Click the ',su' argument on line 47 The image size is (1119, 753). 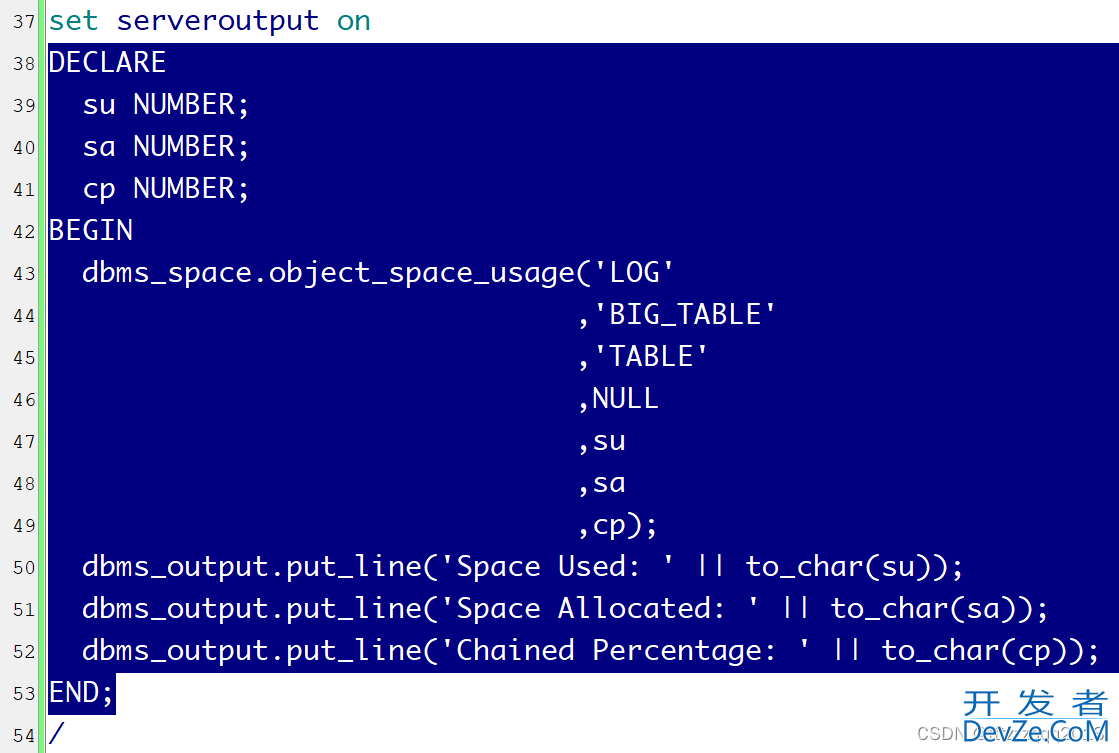point(601,441)
